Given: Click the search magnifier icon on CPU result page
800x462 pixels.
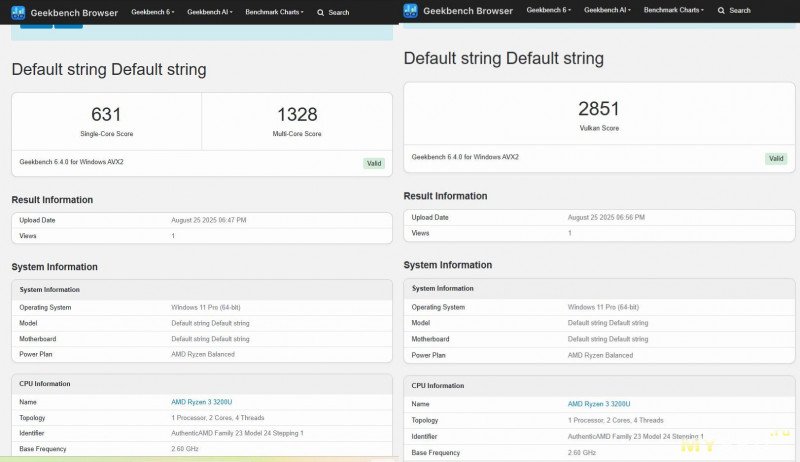Looking at the screenshot, I should click(320, 13).
